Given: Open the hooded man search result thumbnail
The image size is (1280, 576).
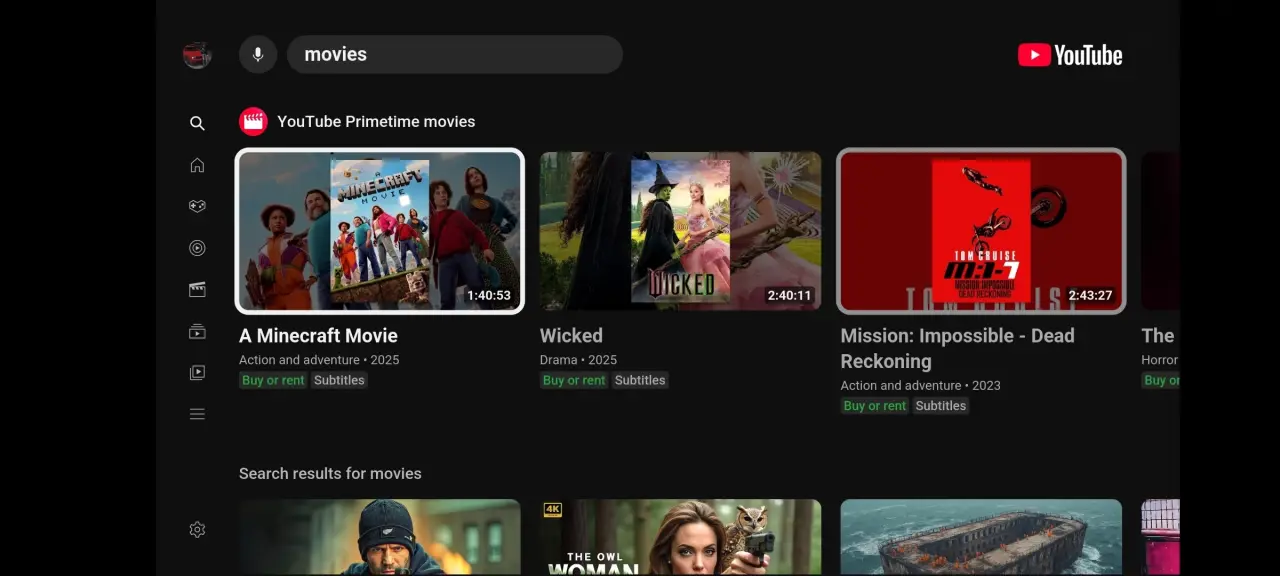Looking at the screenshot, I should [380, 537].
